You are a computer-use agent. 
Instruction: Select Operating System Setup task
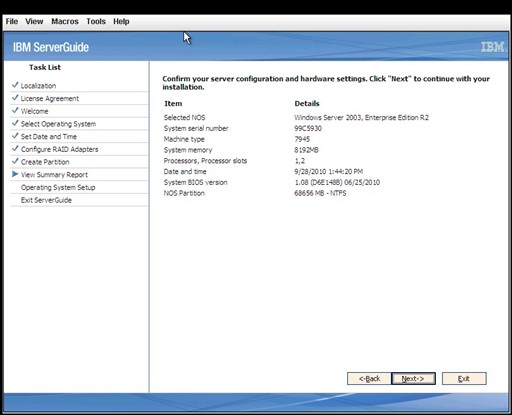(58, 187)
